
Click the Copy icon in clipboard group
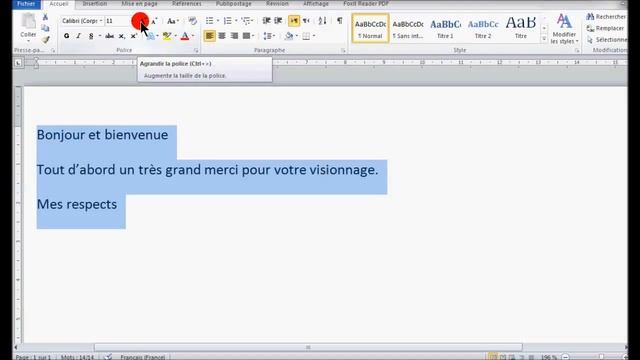45,28
